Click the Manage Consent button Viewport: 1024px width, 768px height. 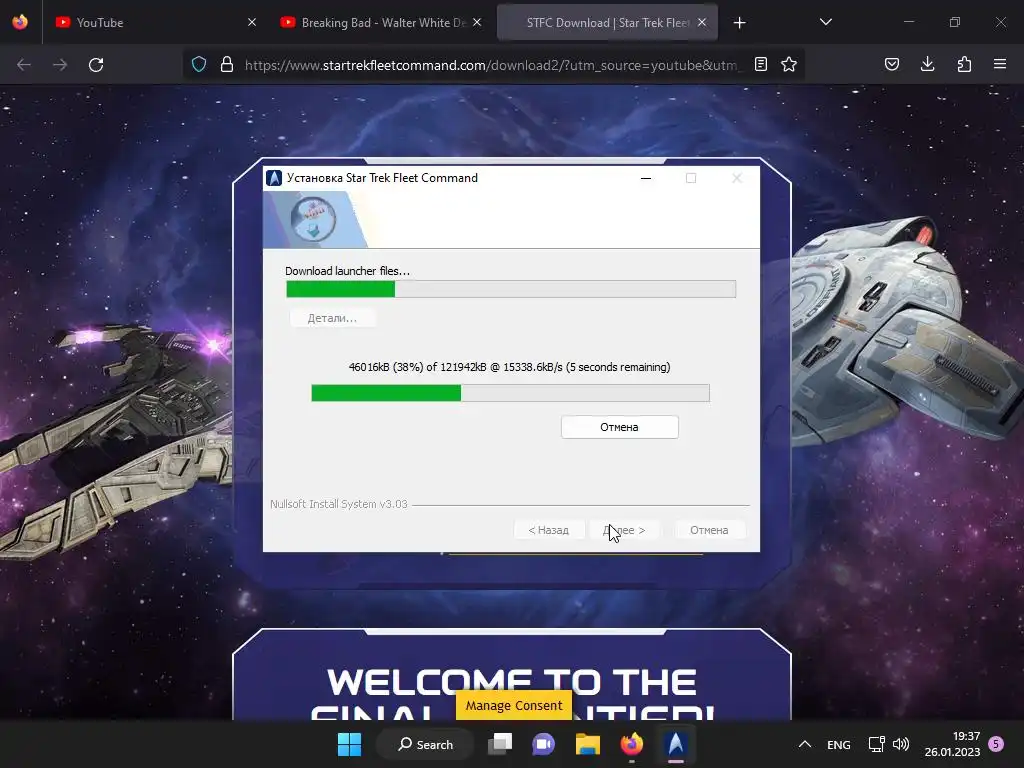514,705
